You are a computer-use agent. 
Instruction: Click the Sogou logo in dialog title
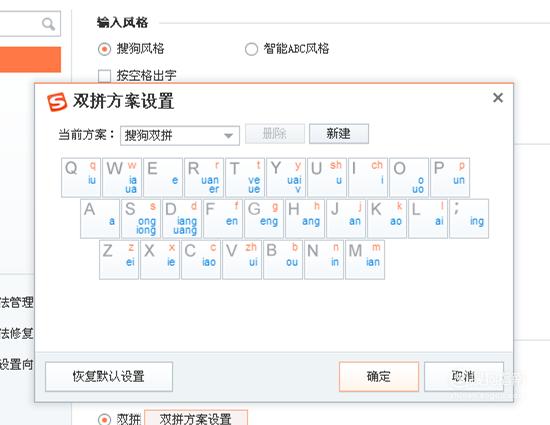pos(57,102)
